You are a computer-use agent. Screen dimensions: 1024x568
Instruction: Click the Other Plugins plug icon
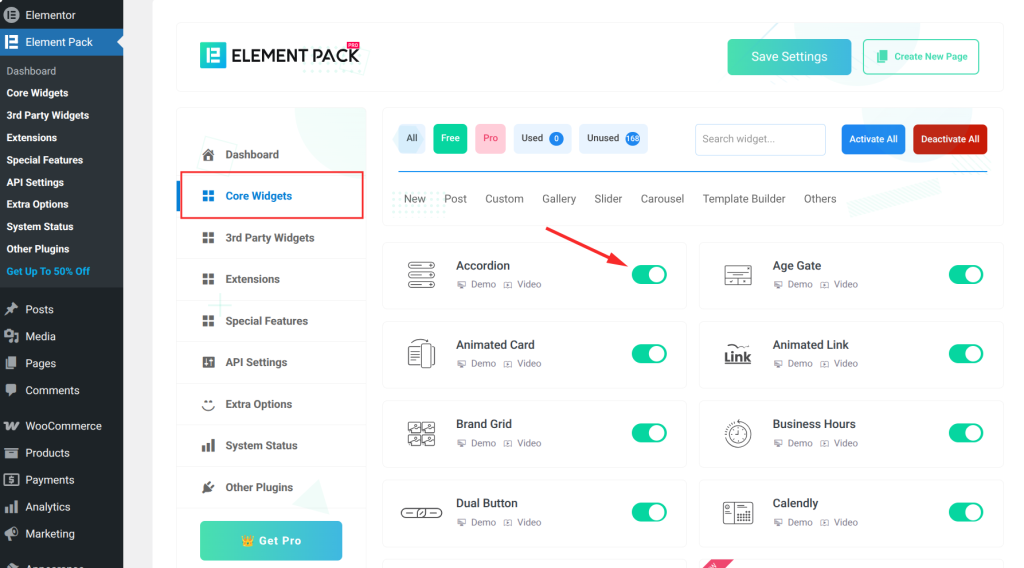(x=208, y=487)
